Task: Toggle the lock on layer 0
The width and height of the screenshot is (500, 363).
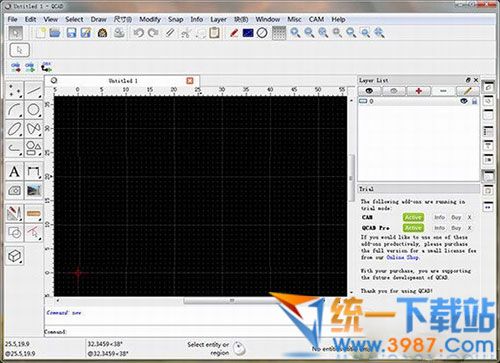Action: pyautogui.click(x=474, y=101)
